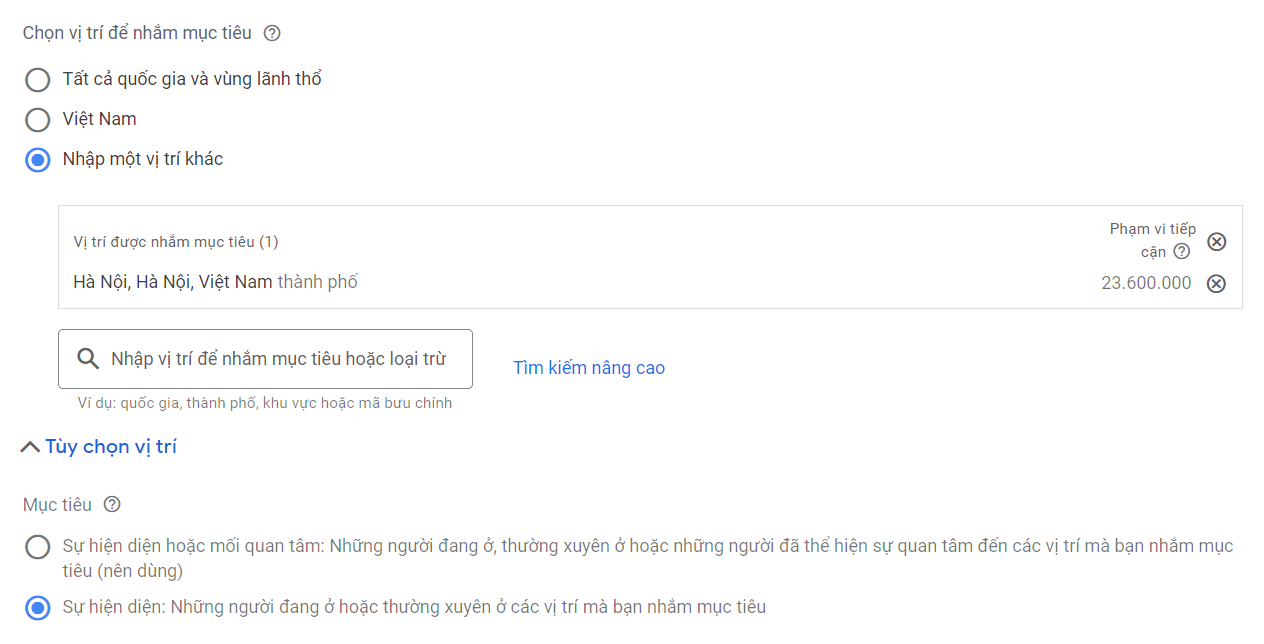Open the "Tìm kiếm nâng cao" link
Screen dimensions: 1264x644
(589, 368)
